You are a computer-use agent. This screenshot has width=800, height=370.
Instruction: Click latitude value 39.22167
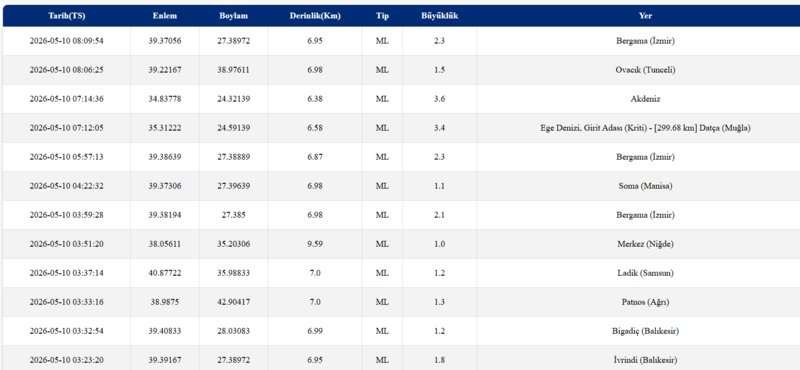(165, 70)
